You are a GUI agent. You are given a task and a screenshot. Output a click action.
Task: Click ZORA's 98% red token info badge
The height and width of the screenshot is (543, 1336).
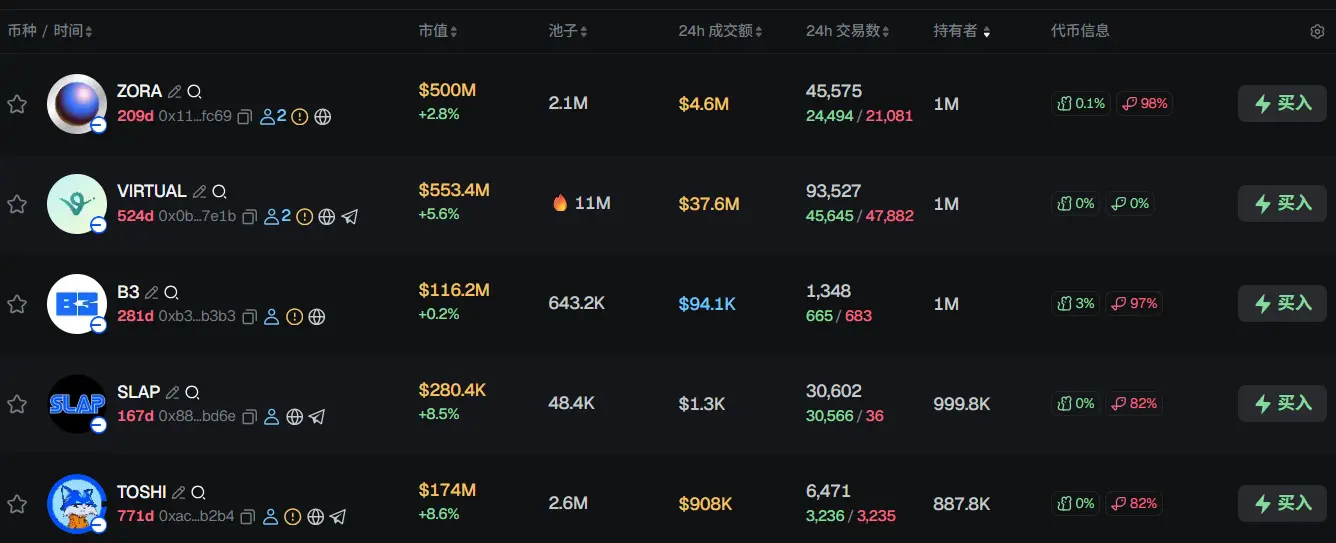tap(1144, 103)
